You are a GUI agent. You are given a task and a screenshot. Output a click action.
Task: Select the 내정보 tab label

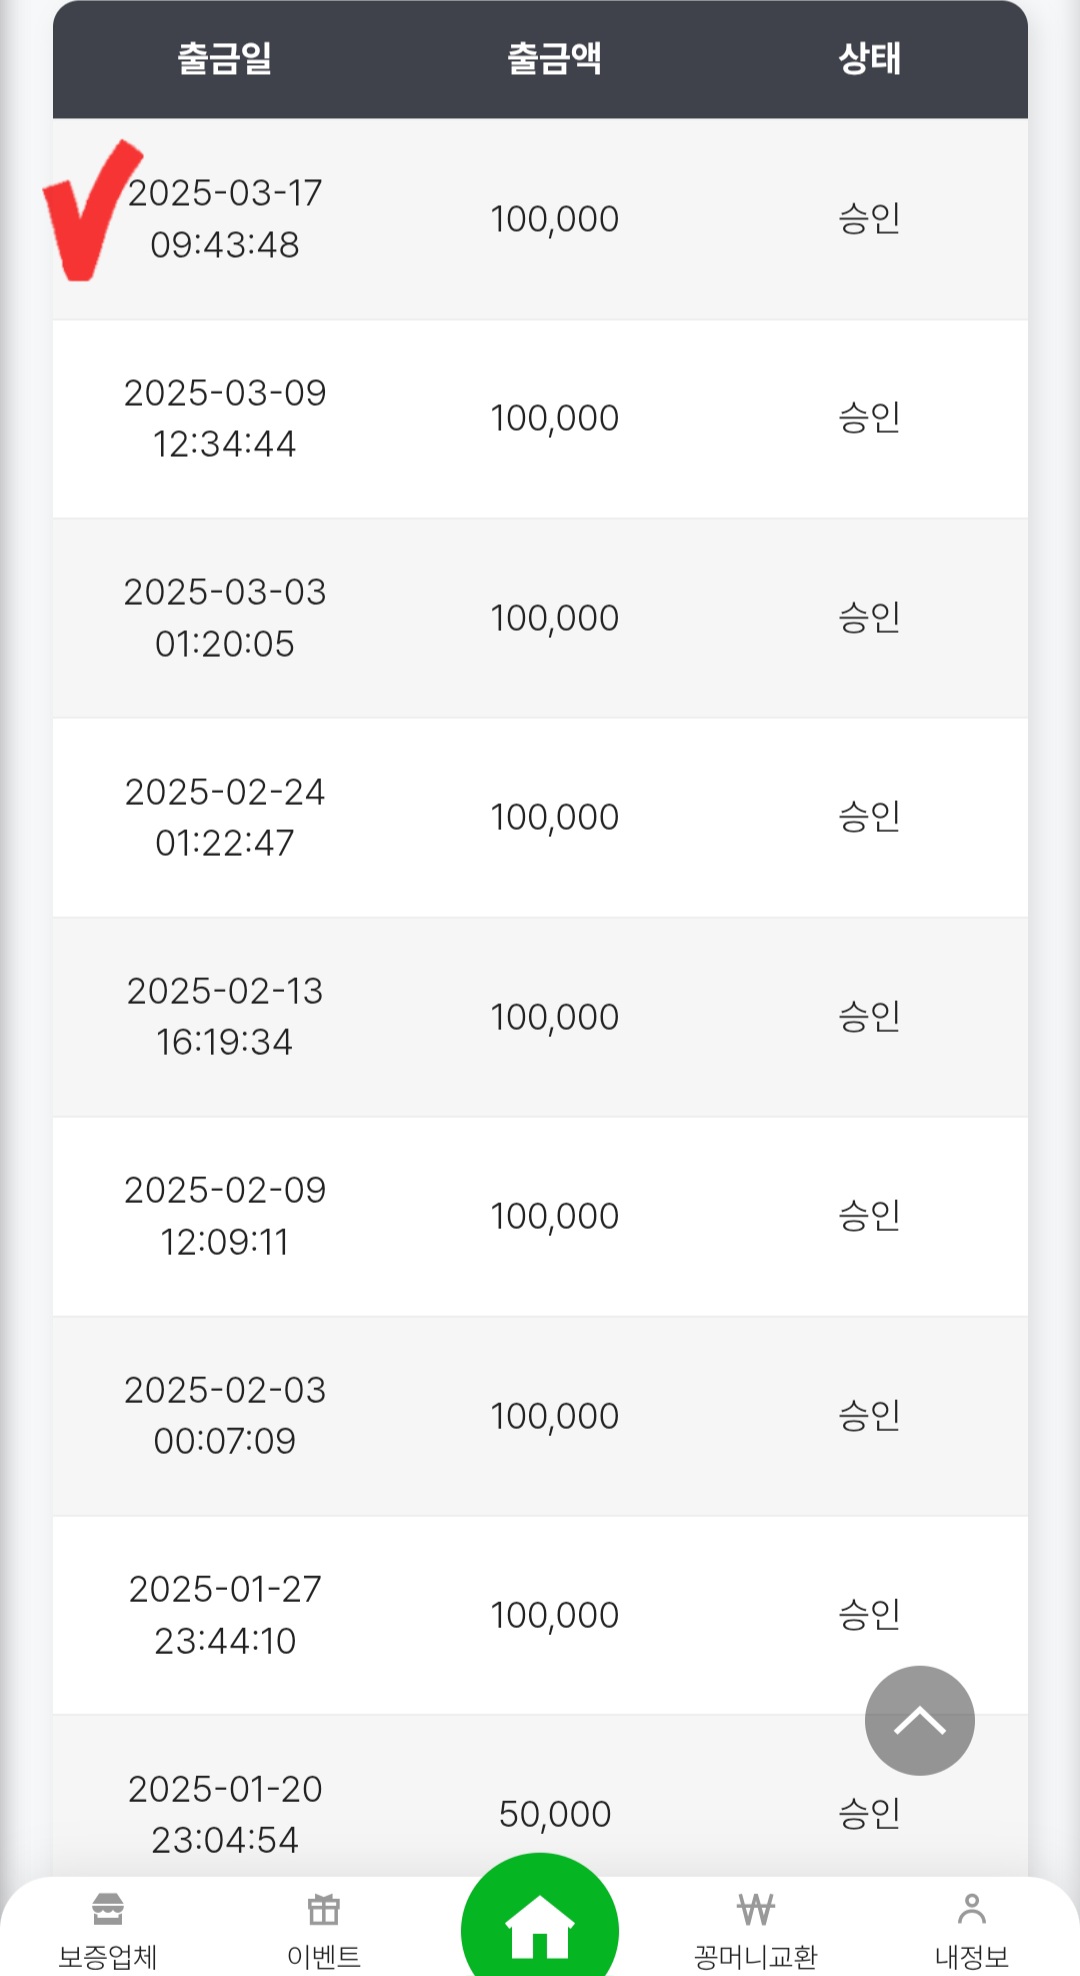pyautogui.click(x=971, y=1956)
